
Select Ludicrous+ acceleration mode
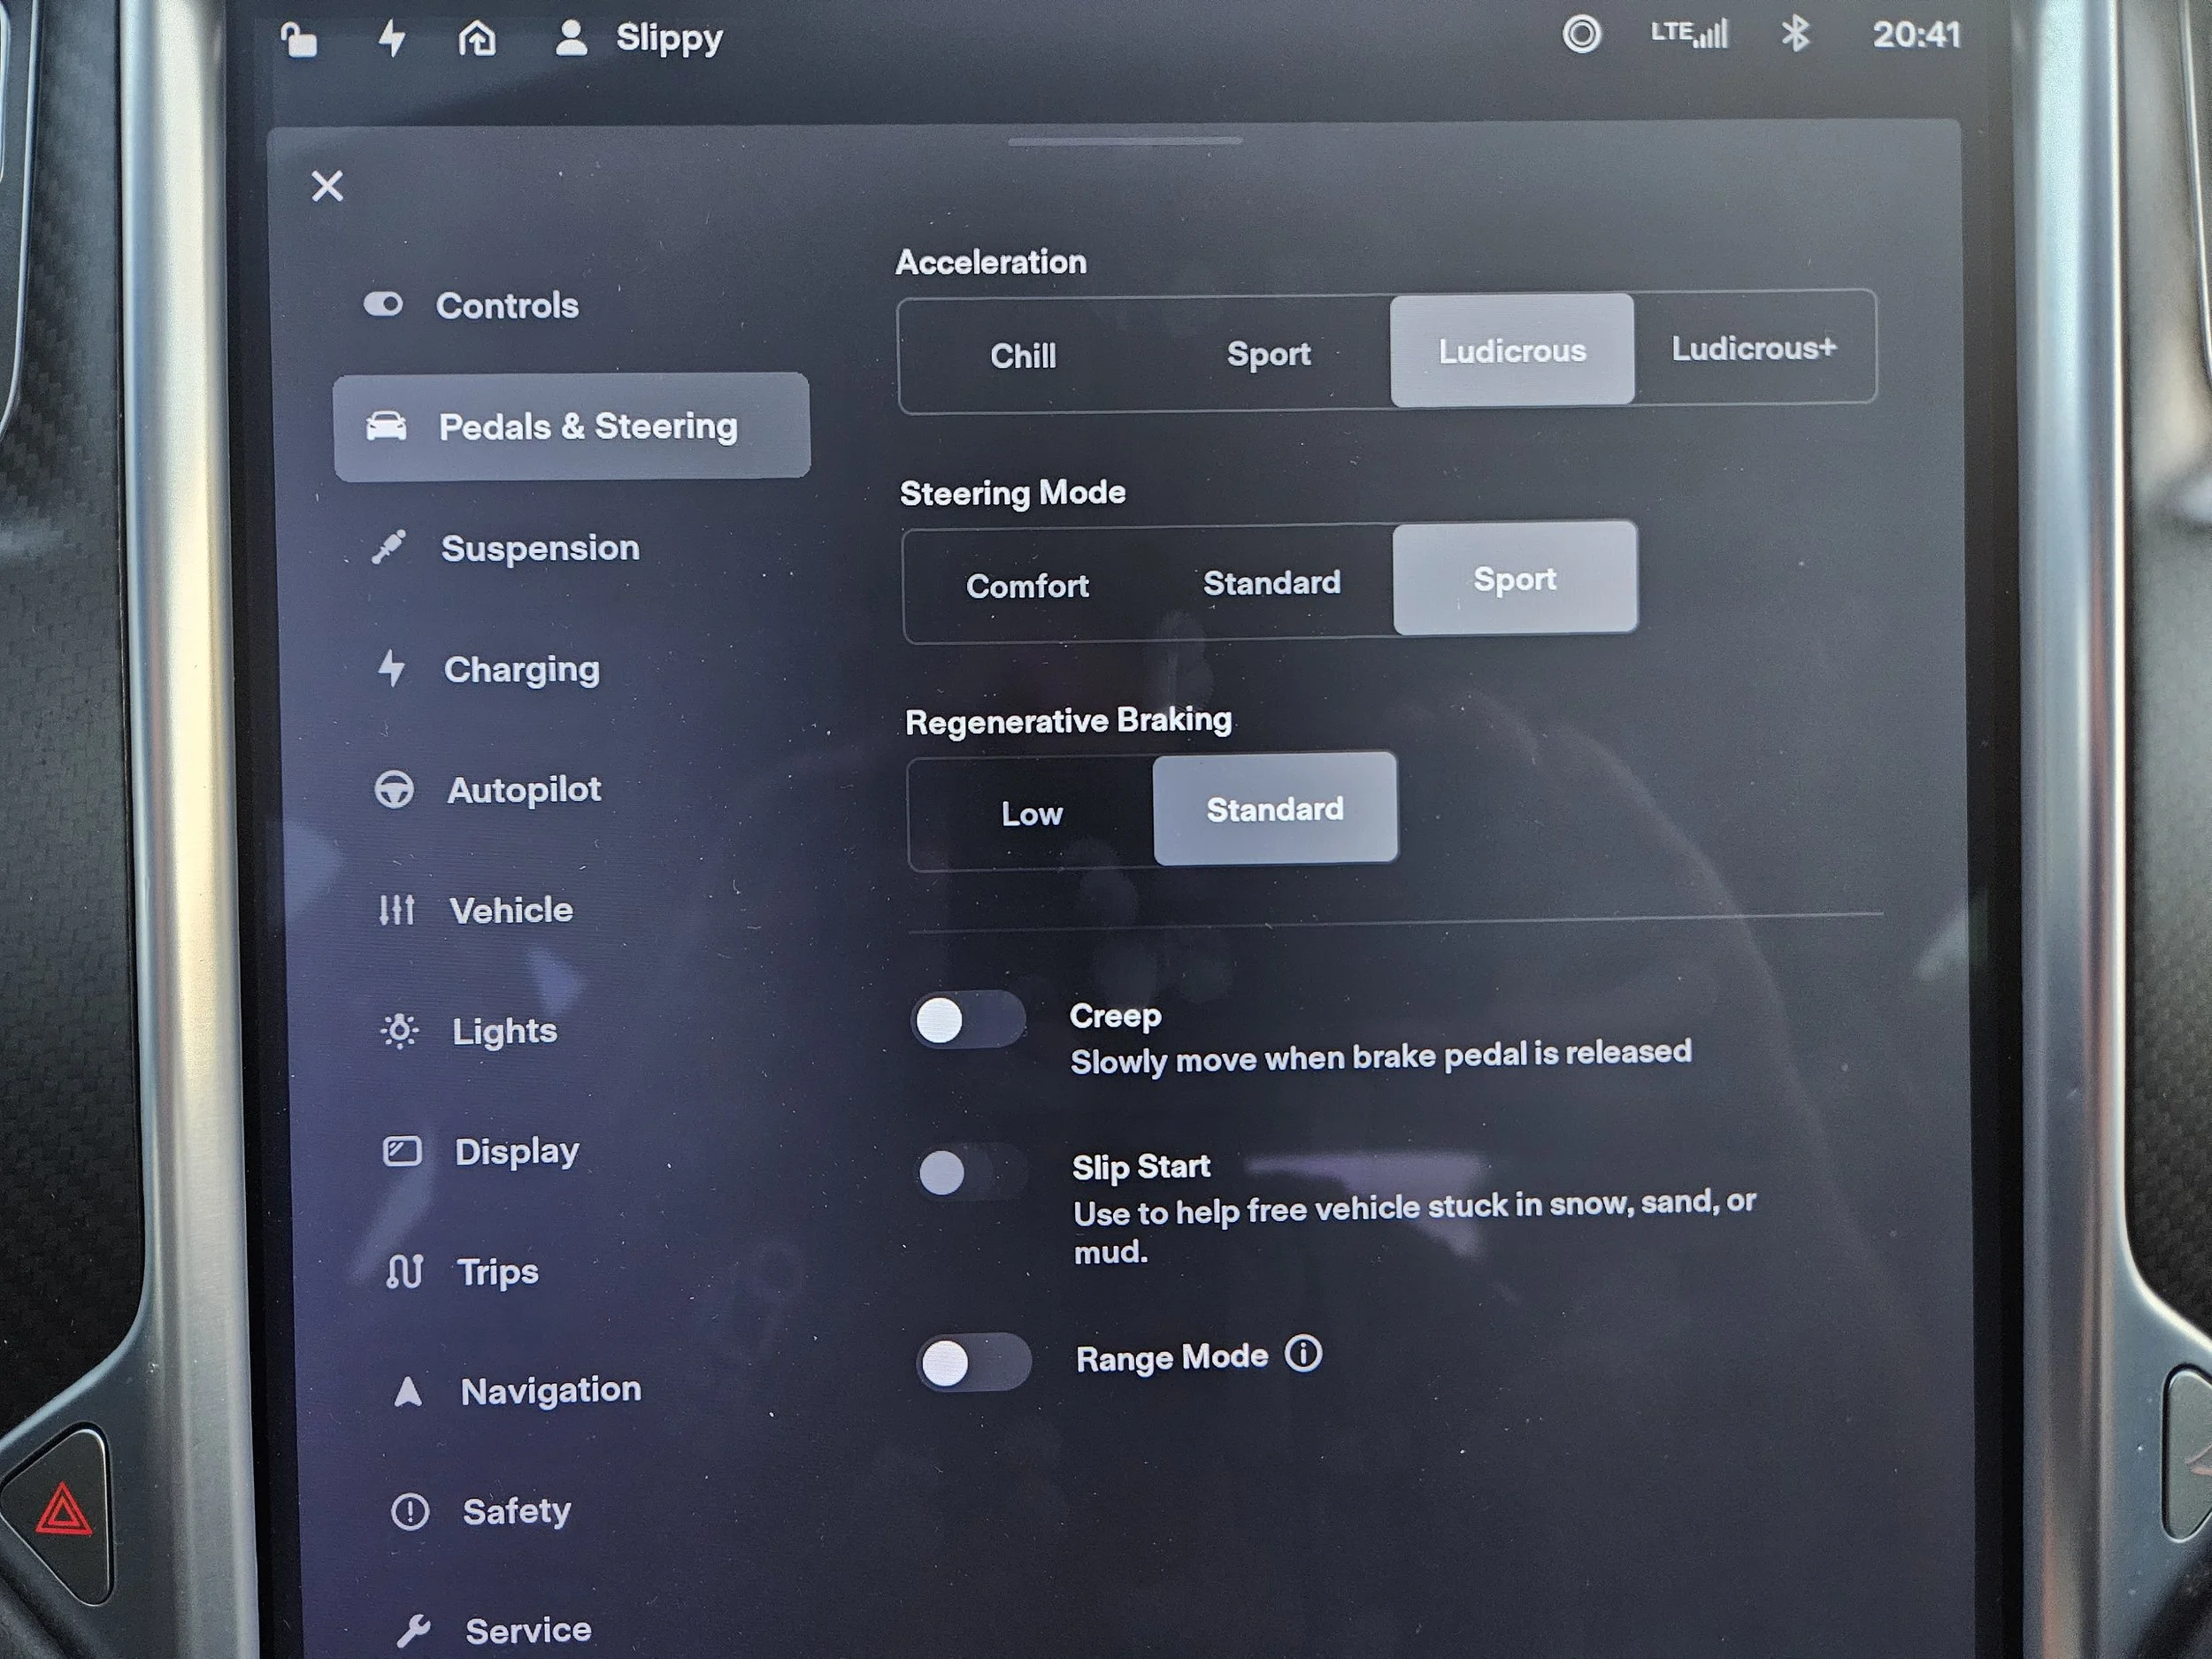(1753, 348)
